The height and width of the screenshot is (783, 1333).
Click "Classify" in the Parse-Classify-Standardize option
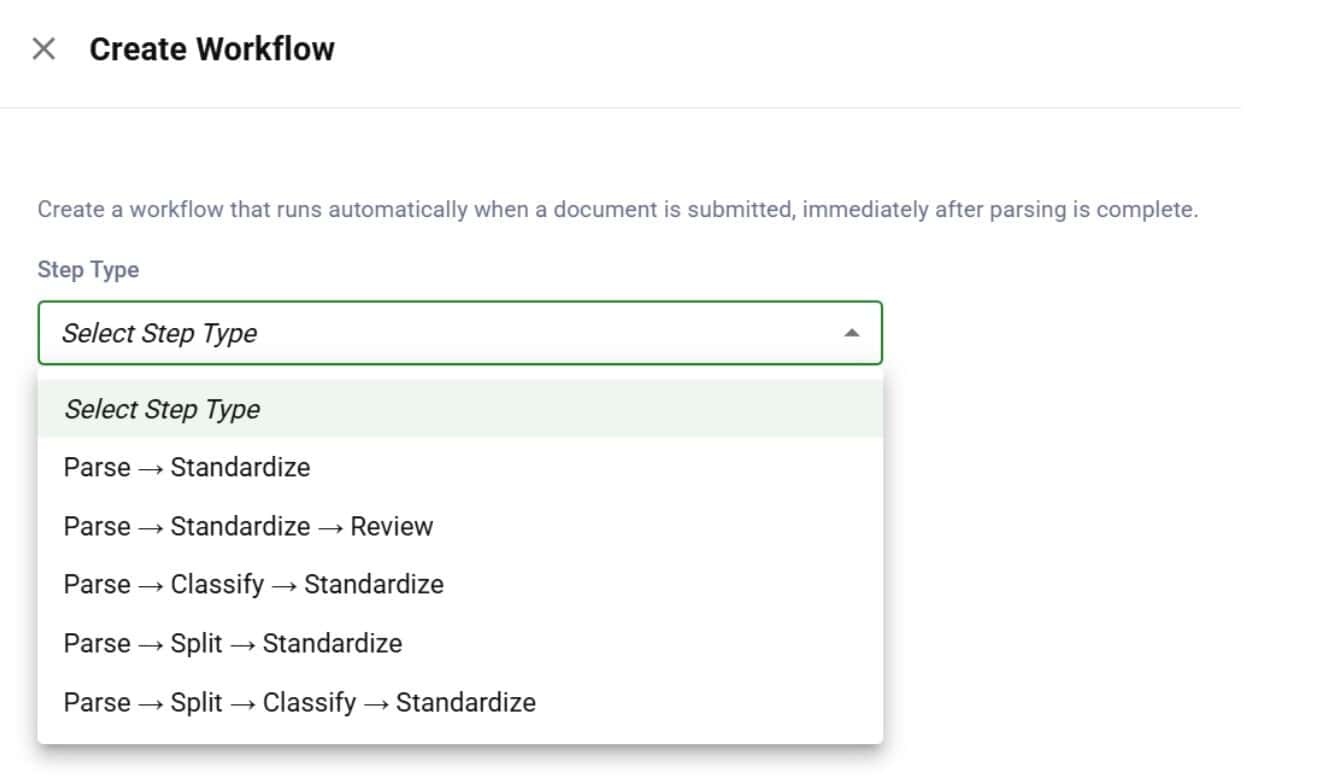click(217, 584)
